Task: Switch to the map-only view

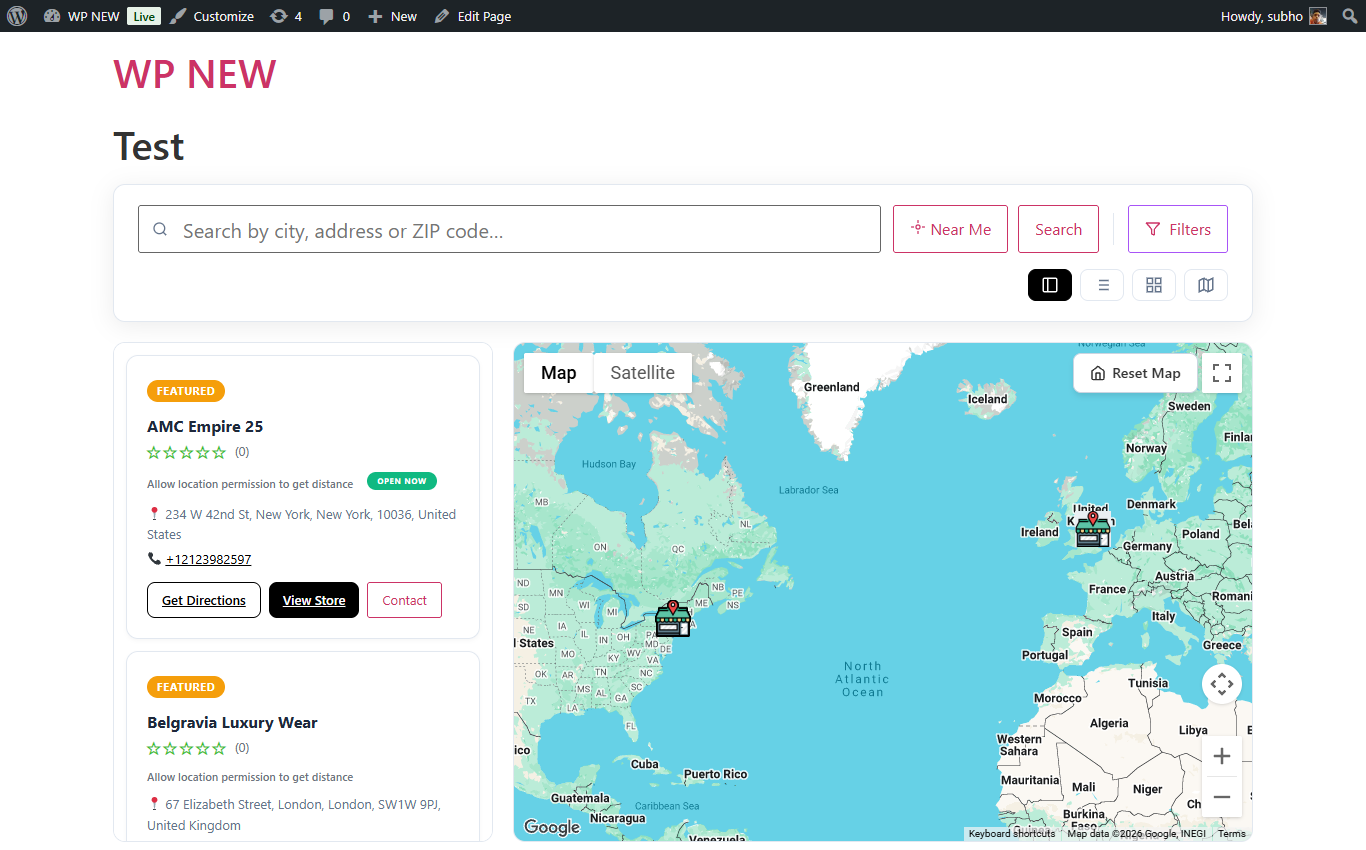Action: [x=1206, y=285]
